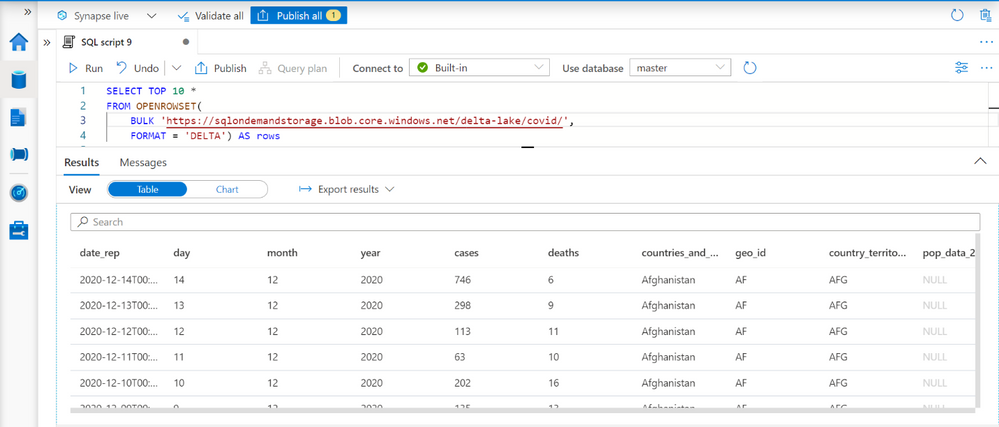Click the refresh icon in the top bar
This screenshot has height=427, width=999.
tap(957, 15)
